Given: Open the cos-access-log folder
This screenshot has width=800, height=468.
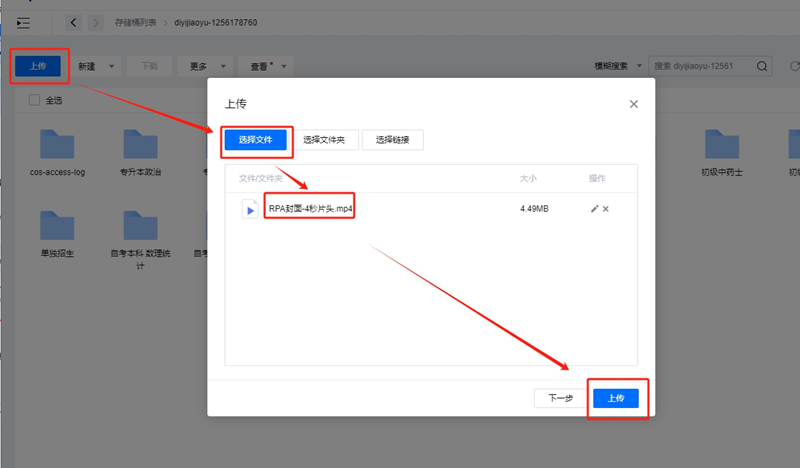Looking at the screenshot, I should coord(57,153).
